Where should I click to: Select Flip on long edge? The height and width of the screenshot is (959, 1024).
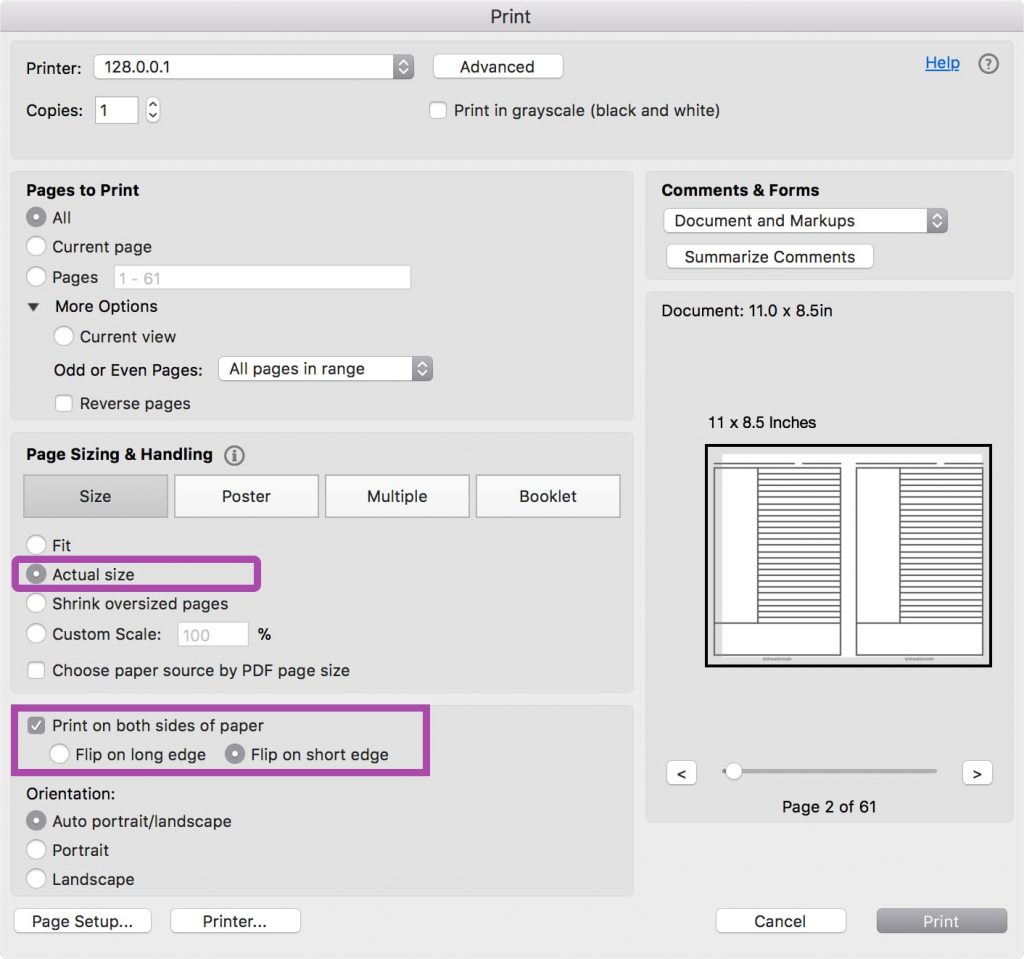click(60, 755)
